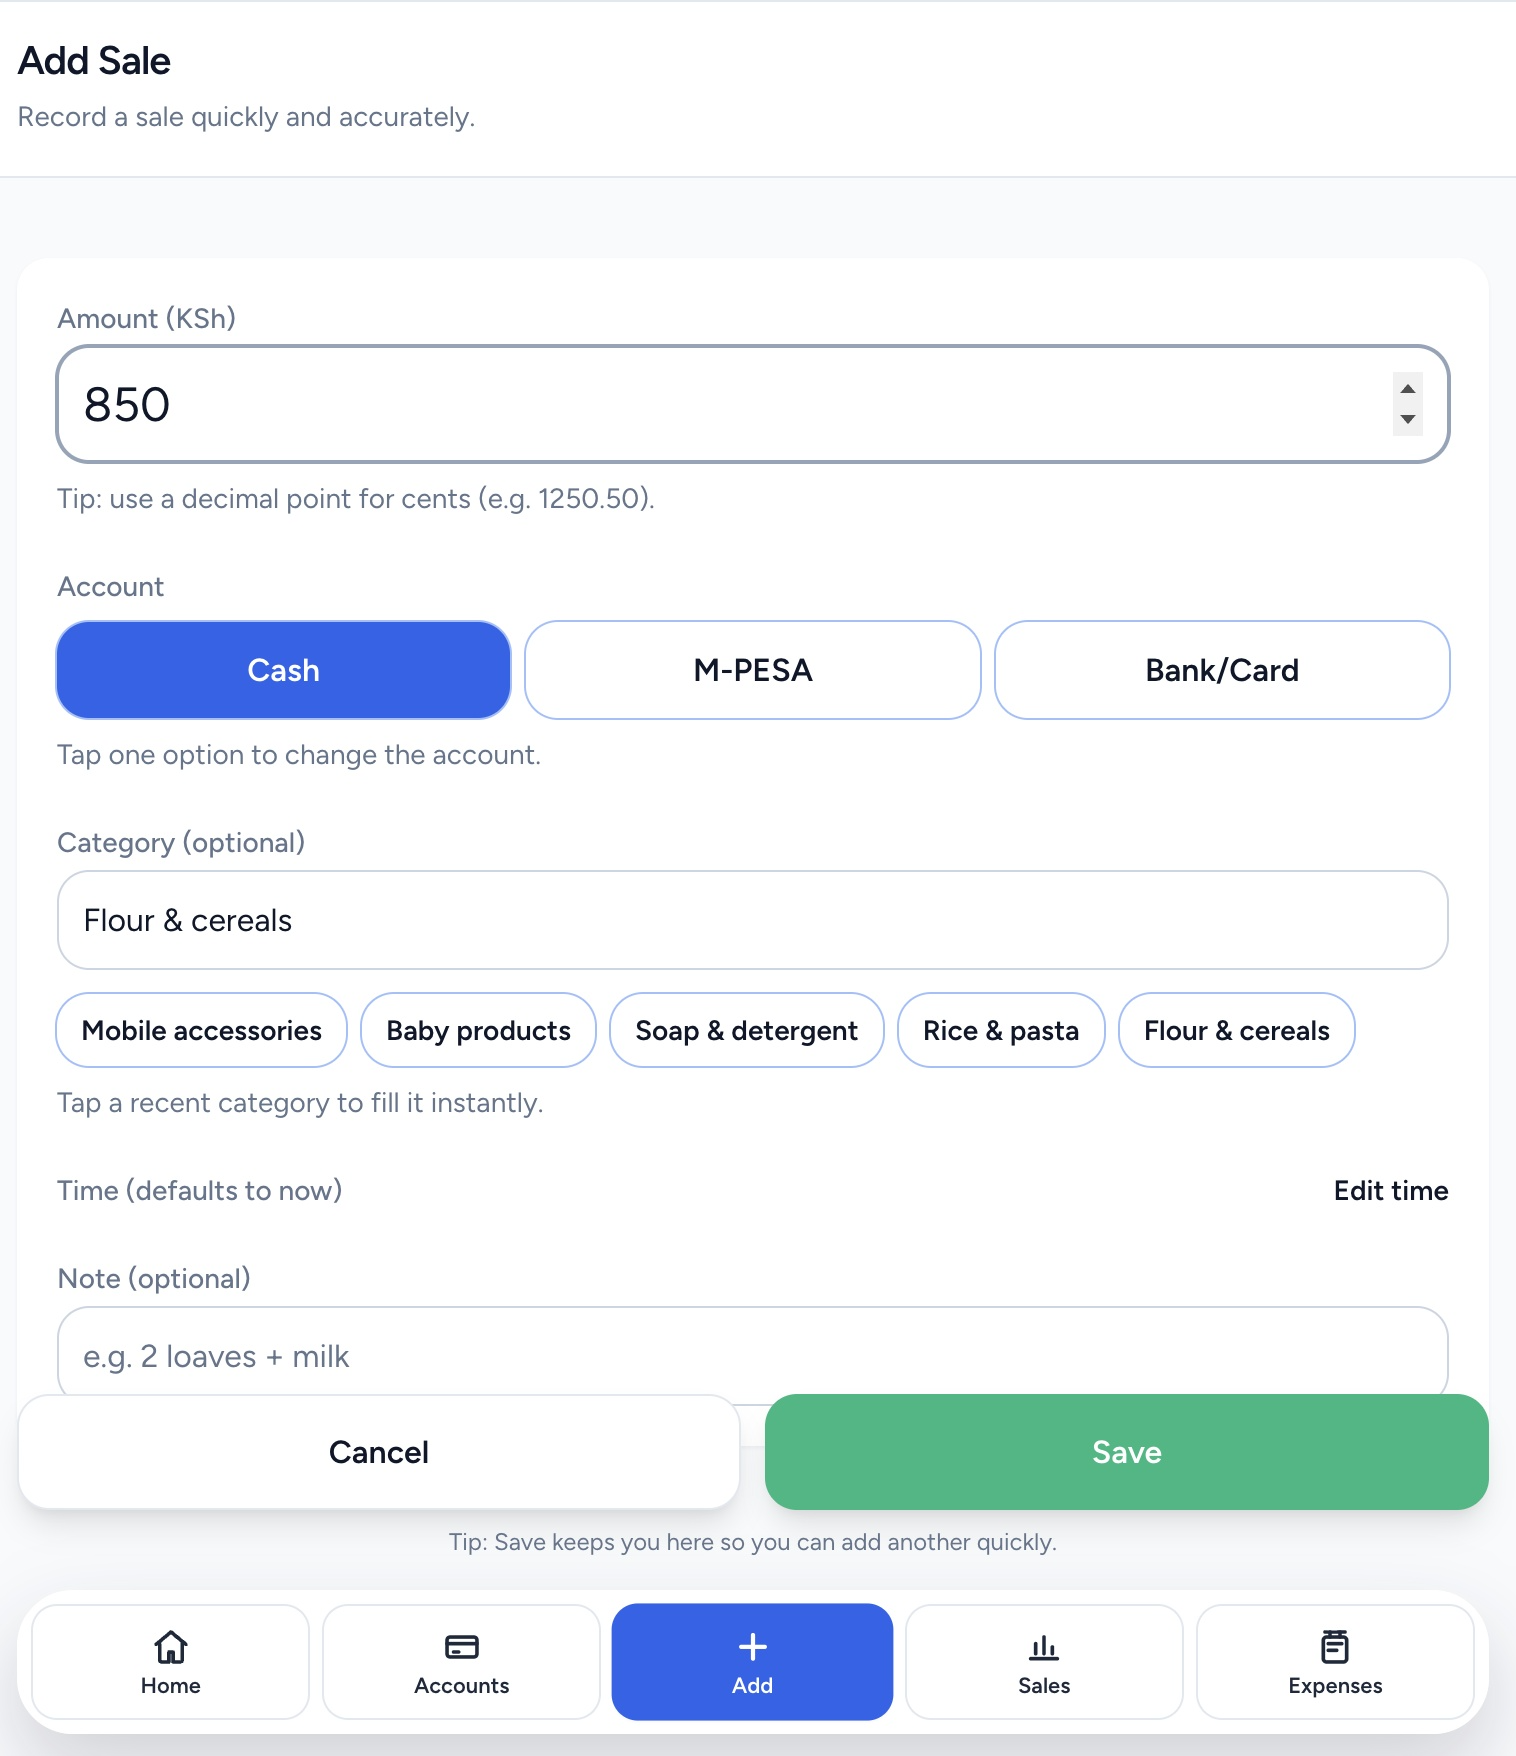Viewport: 1516px width, 1756px height.
Task: Open Edit time to change the sale time
Action: [1390, 1190]
